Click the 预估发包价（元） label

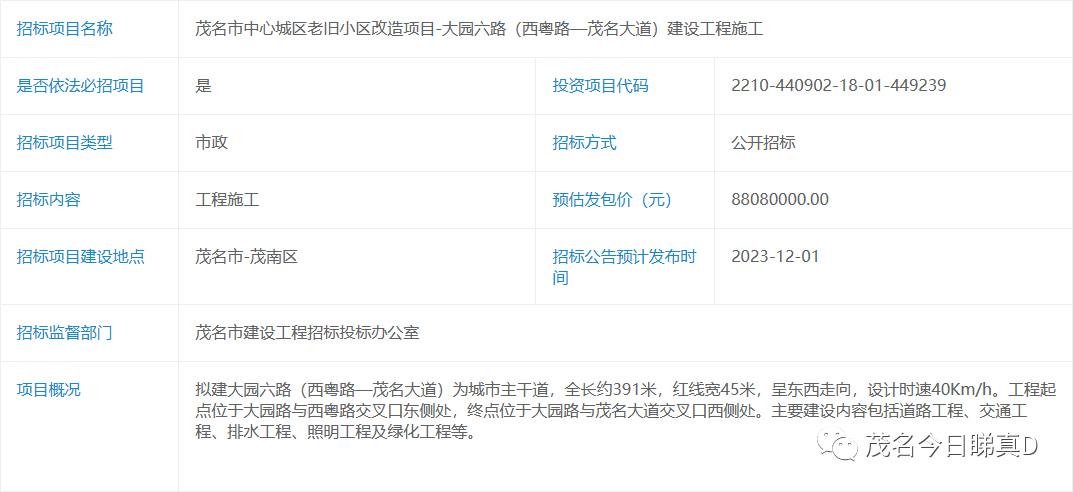tap(612, 200)
